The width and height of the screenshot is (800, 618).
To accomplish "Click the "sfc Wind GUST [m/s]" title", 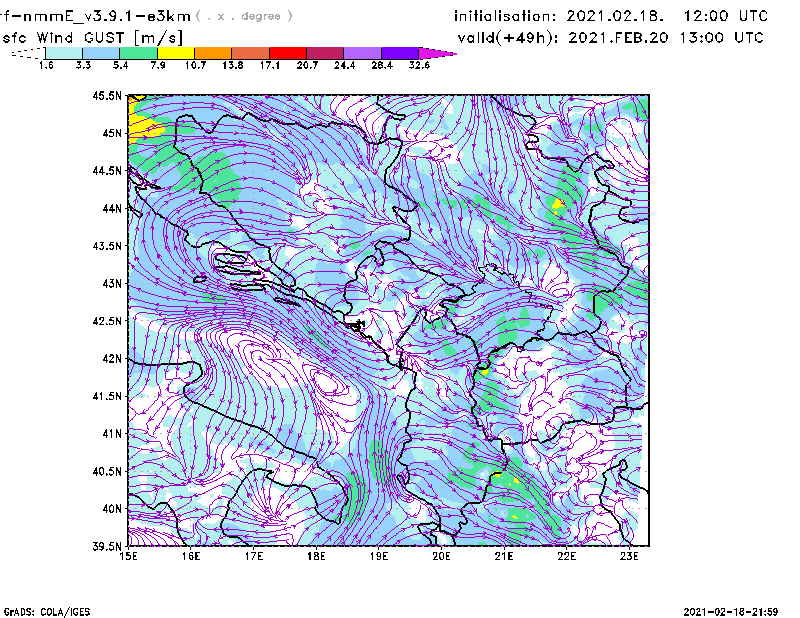I will click(x=92, y=38).
